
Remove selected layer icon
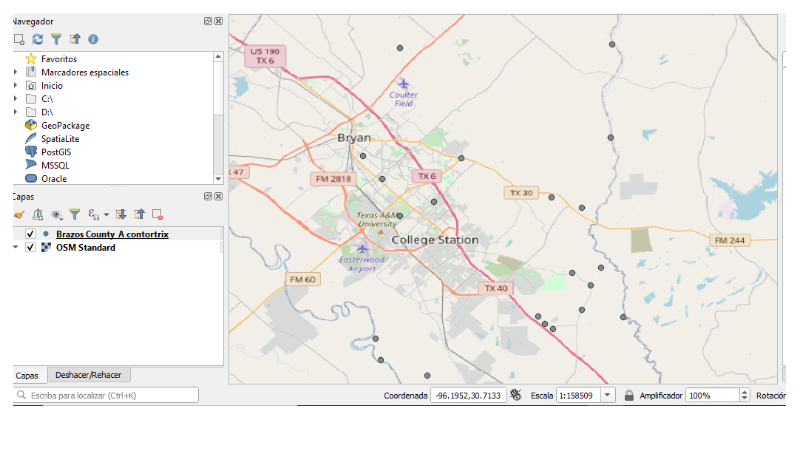(158, 215)
